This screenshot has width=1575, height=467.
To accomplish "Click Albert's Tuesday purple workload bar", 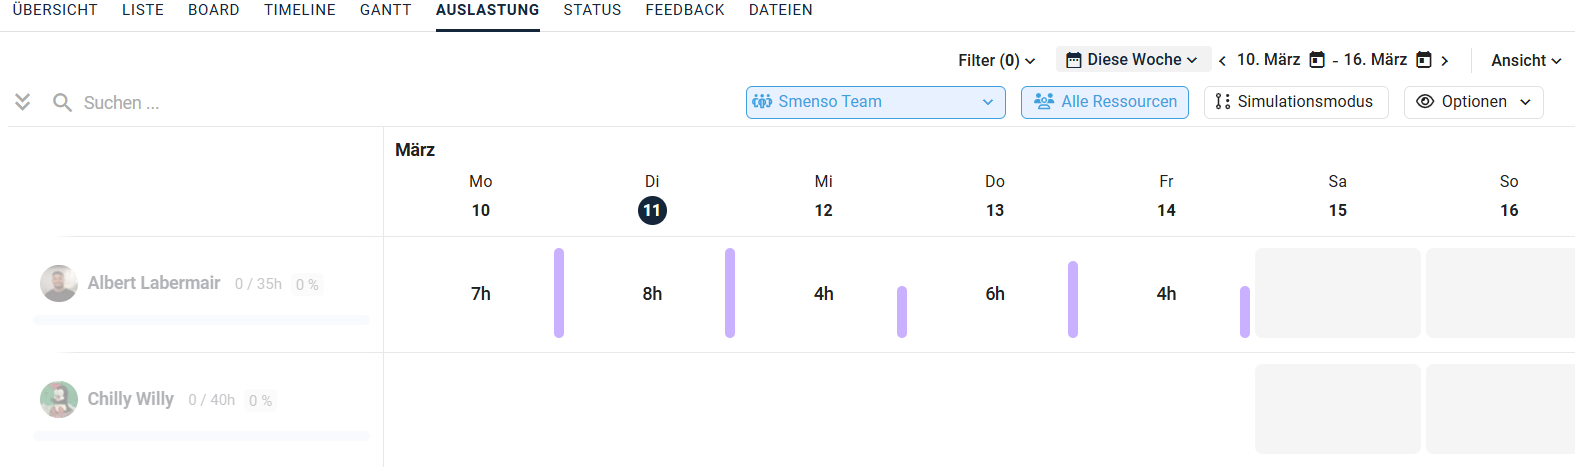I will 730,293.
